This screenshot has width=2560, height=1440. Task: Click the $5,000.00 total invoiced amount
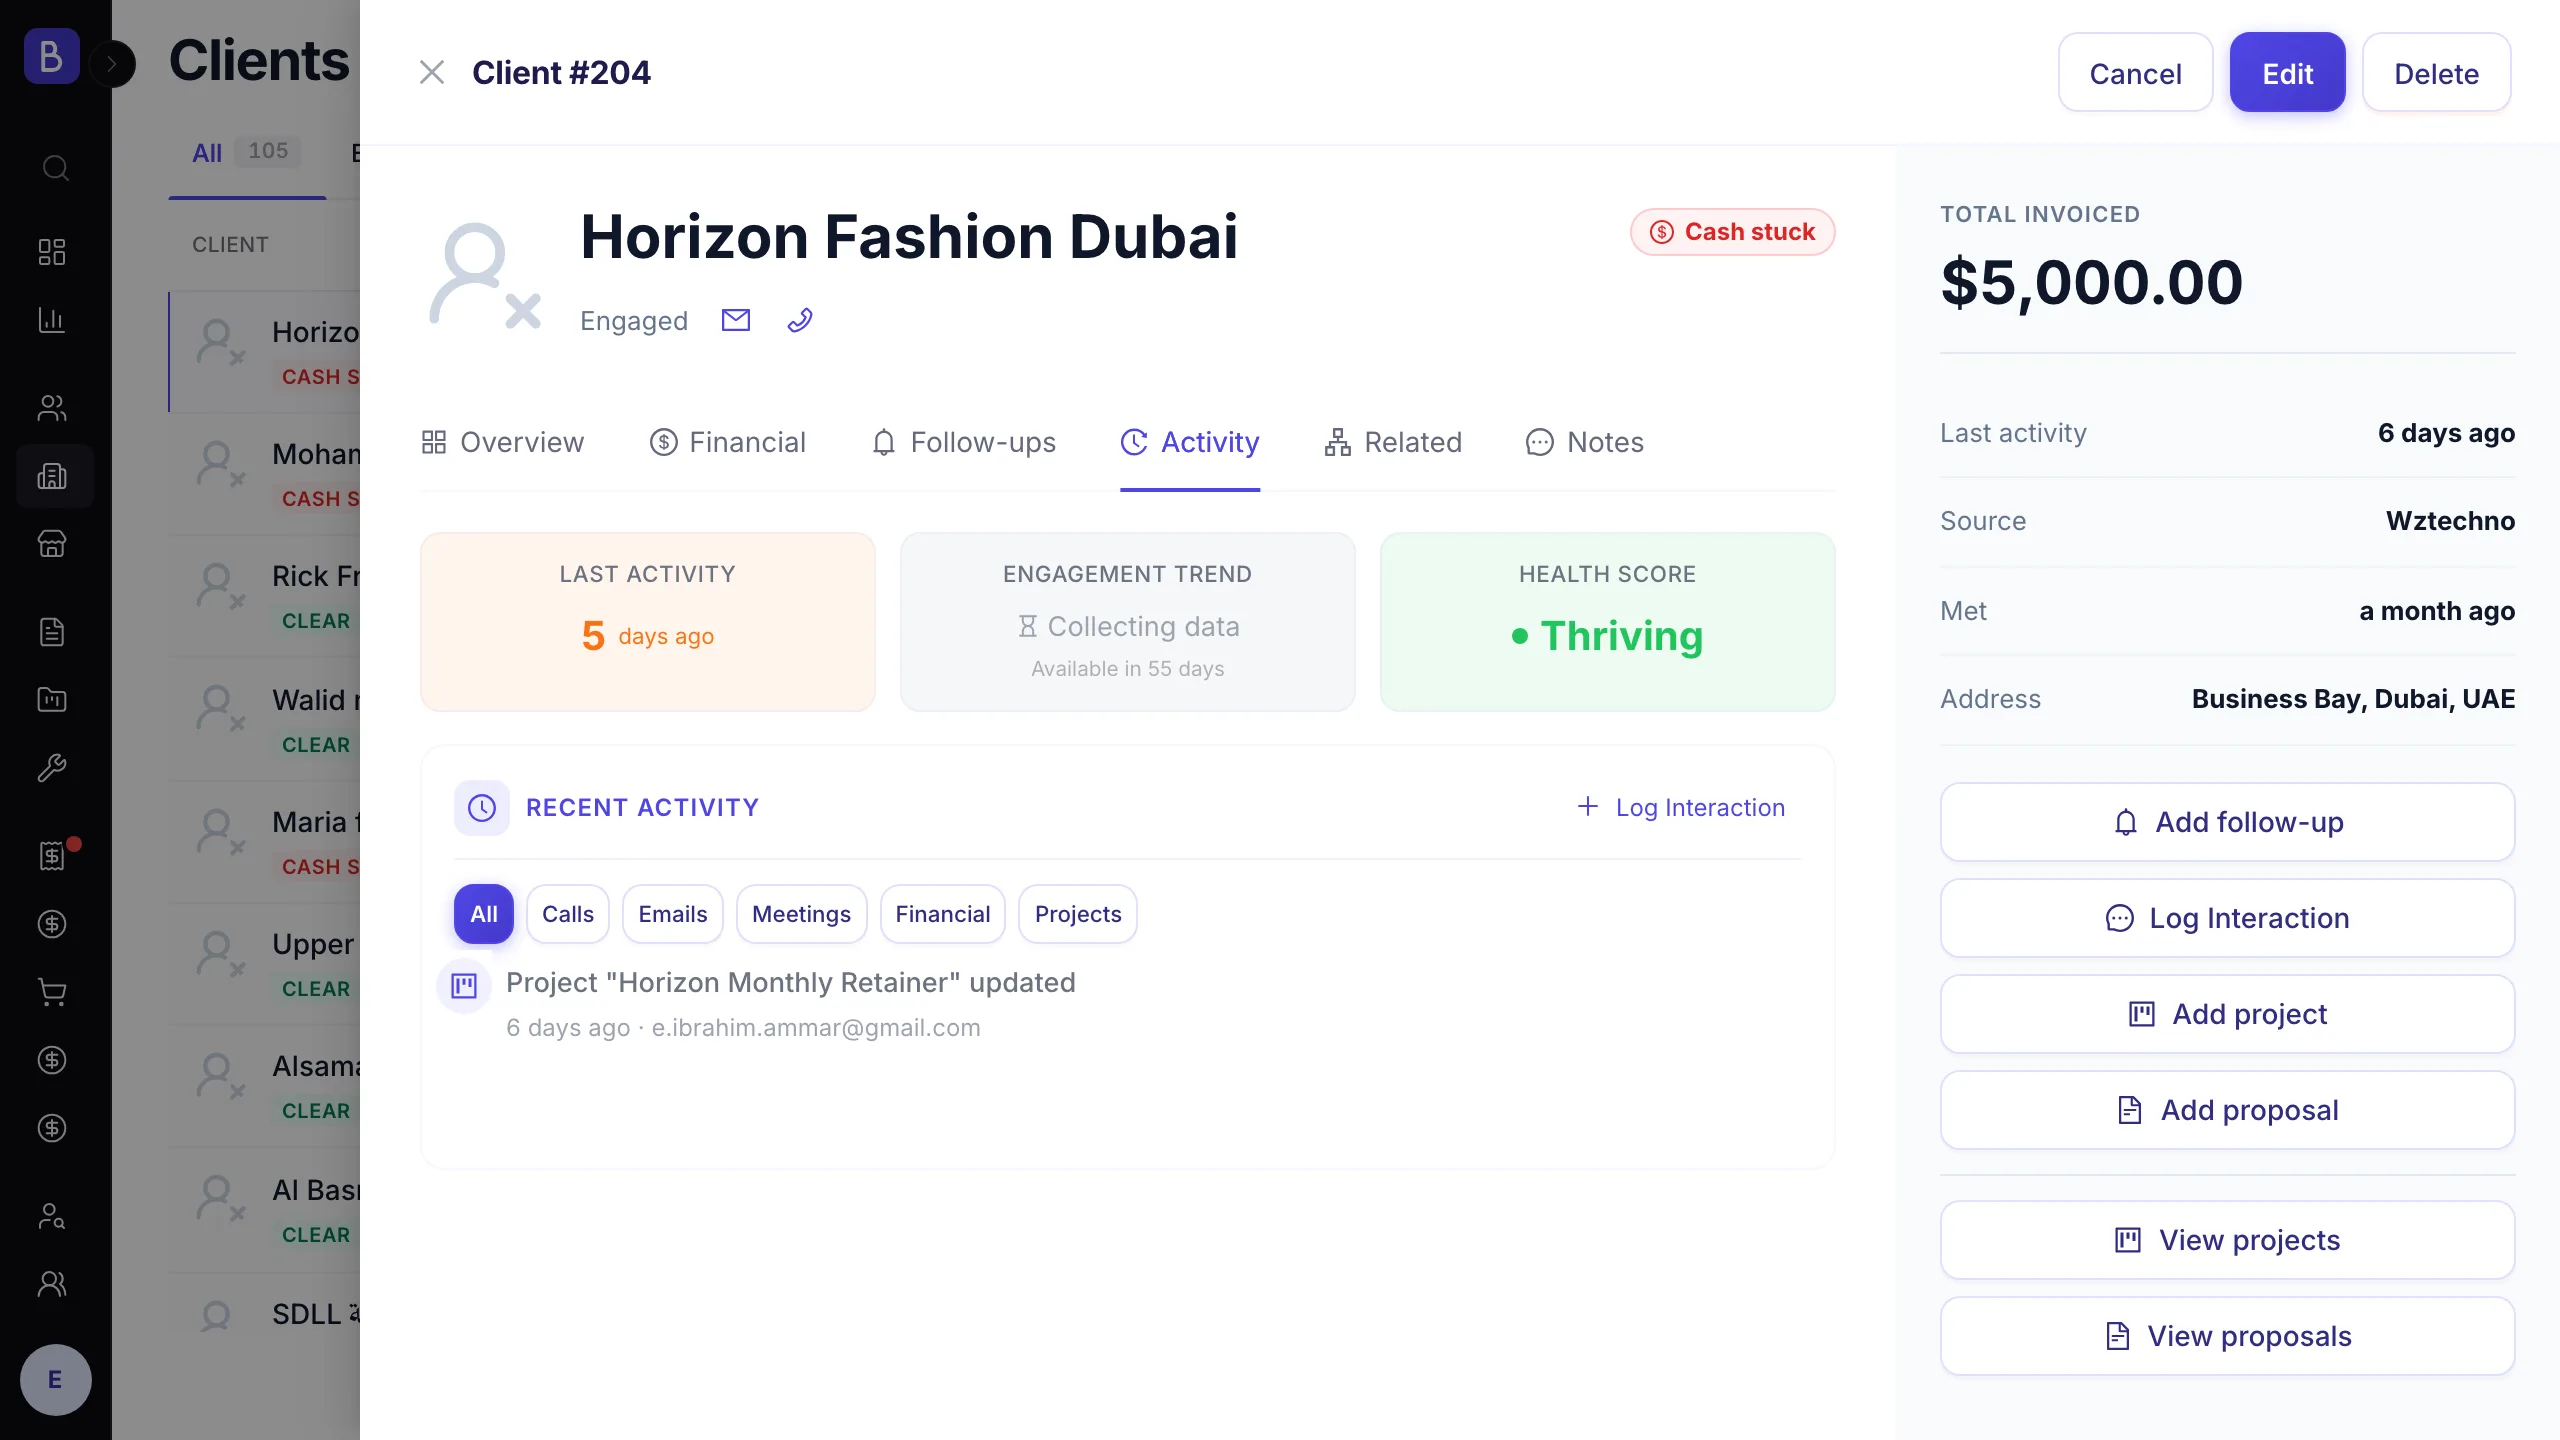[2091, 282]
